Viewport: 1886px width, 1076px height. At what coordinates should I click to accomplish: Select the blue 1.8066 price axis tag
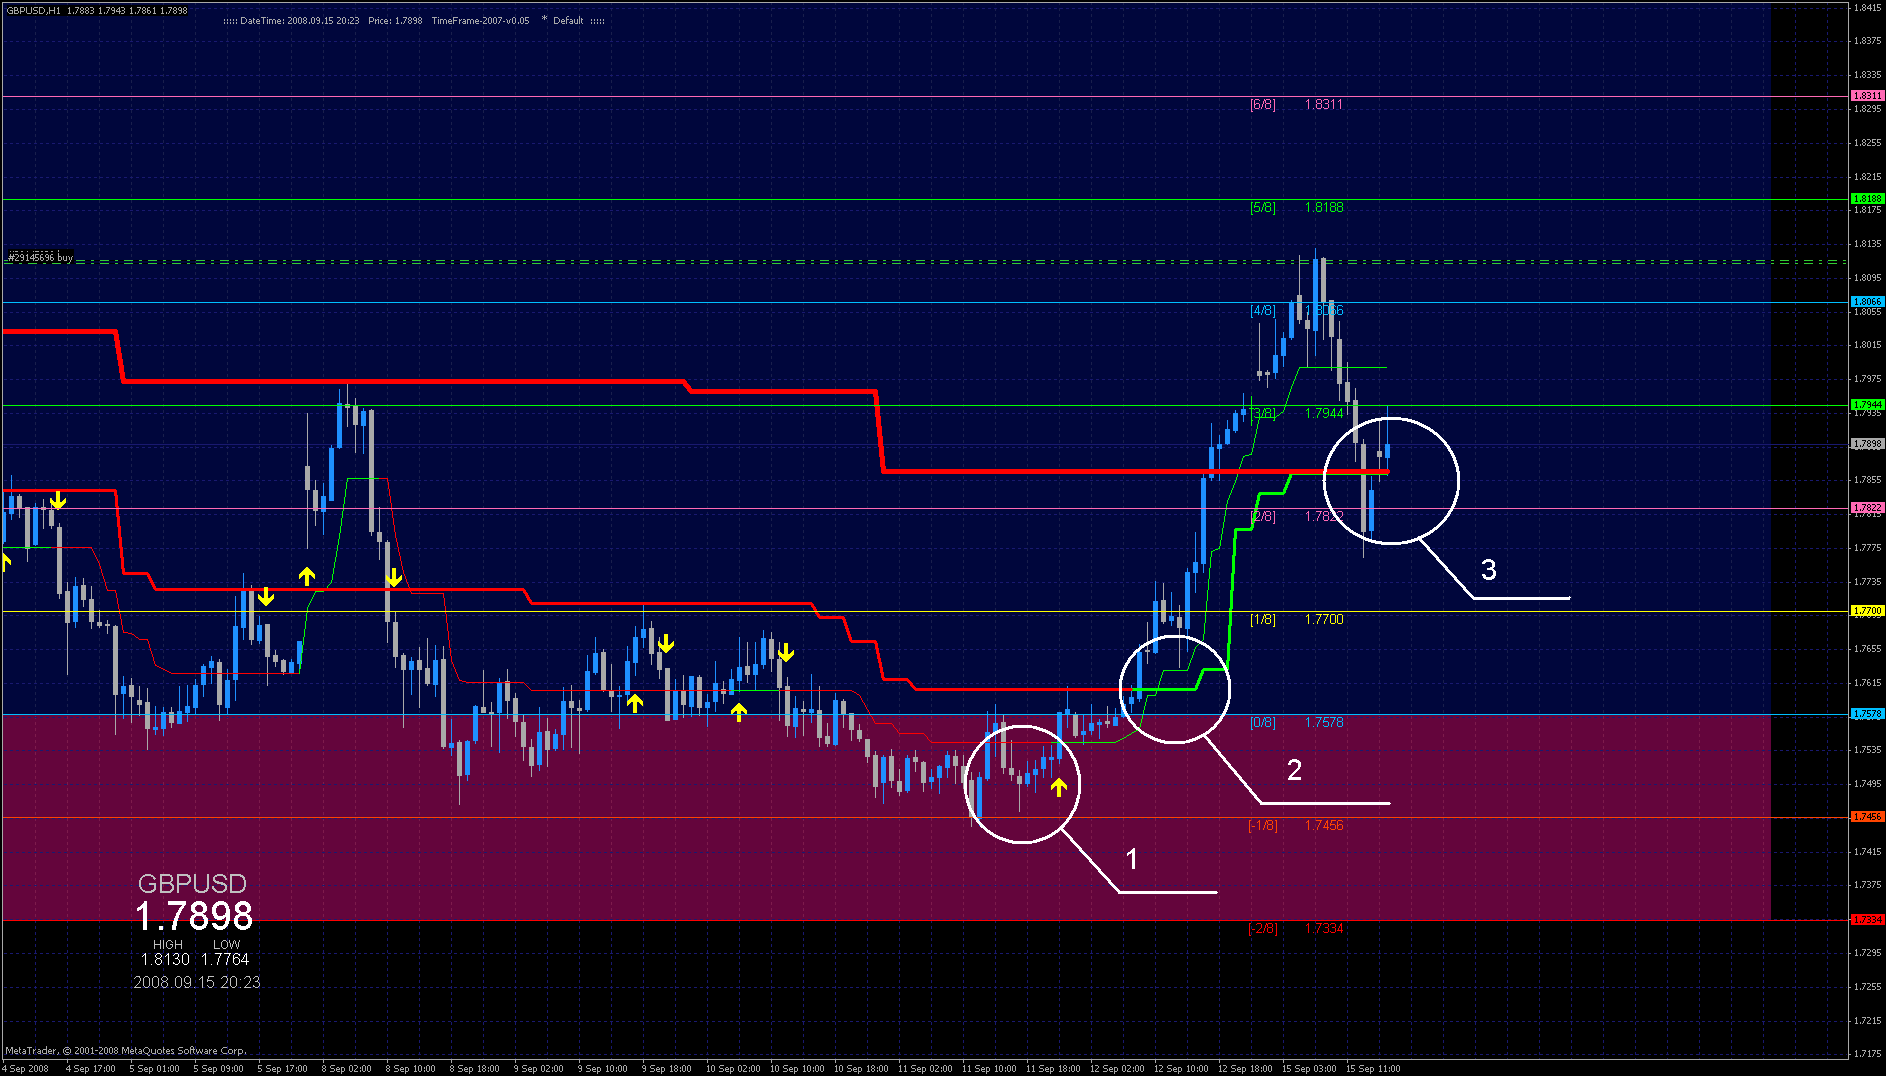point(1867,302)
